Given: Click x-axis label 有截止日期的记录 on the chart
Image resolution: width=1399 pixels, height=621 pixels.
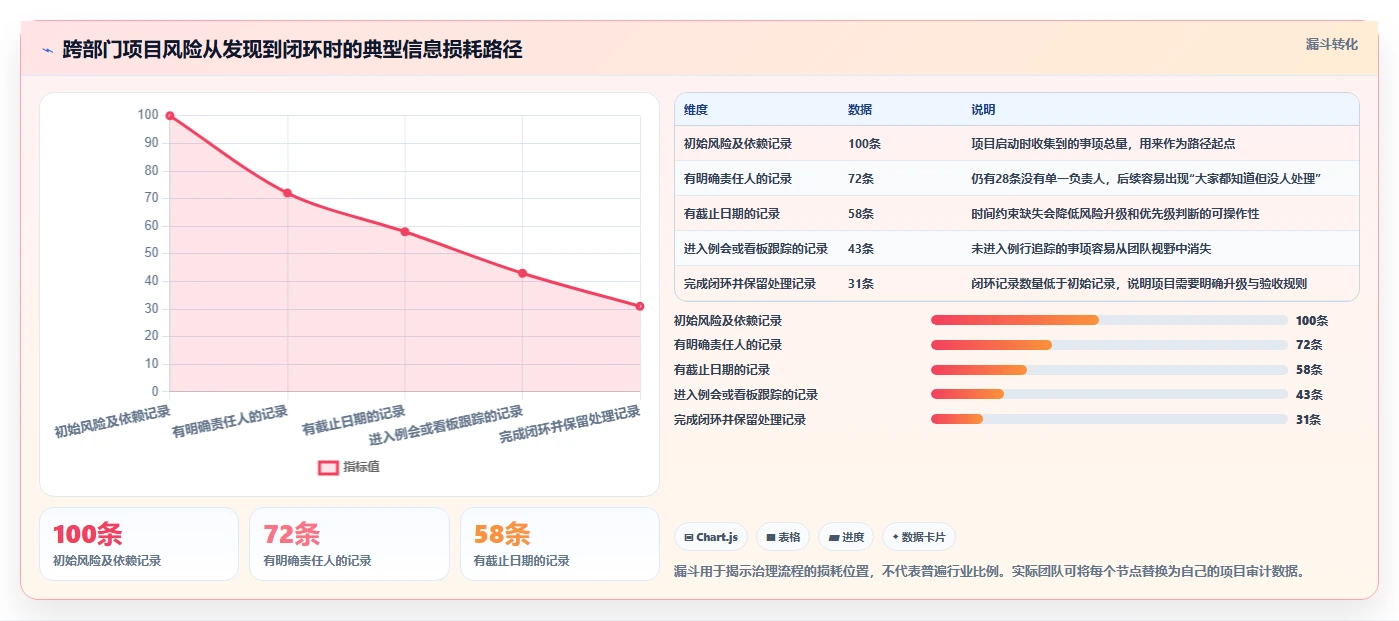Looking at the screenshot, I should (x=354, y=420).
